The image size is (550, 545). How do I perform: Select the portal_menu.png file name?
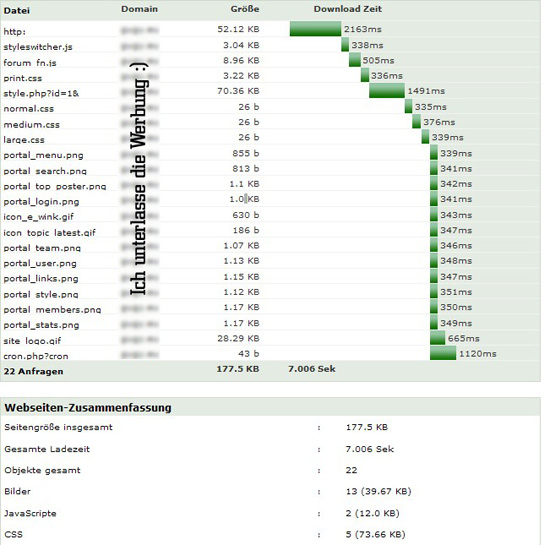43,155
